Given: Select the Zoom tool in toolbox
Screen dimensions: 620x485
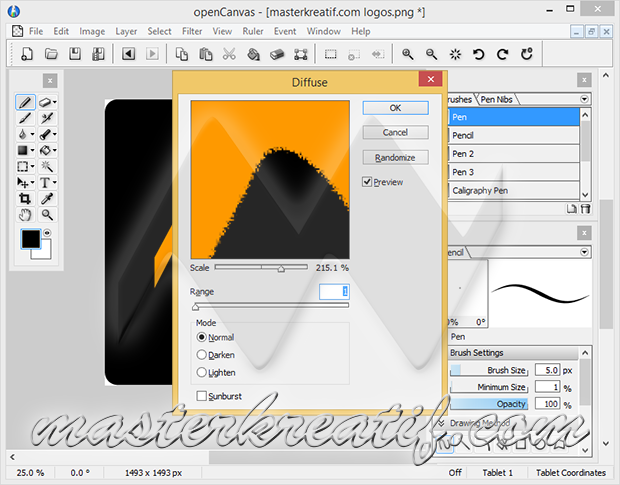Looking at the screenshot, I should pos(47,215).
